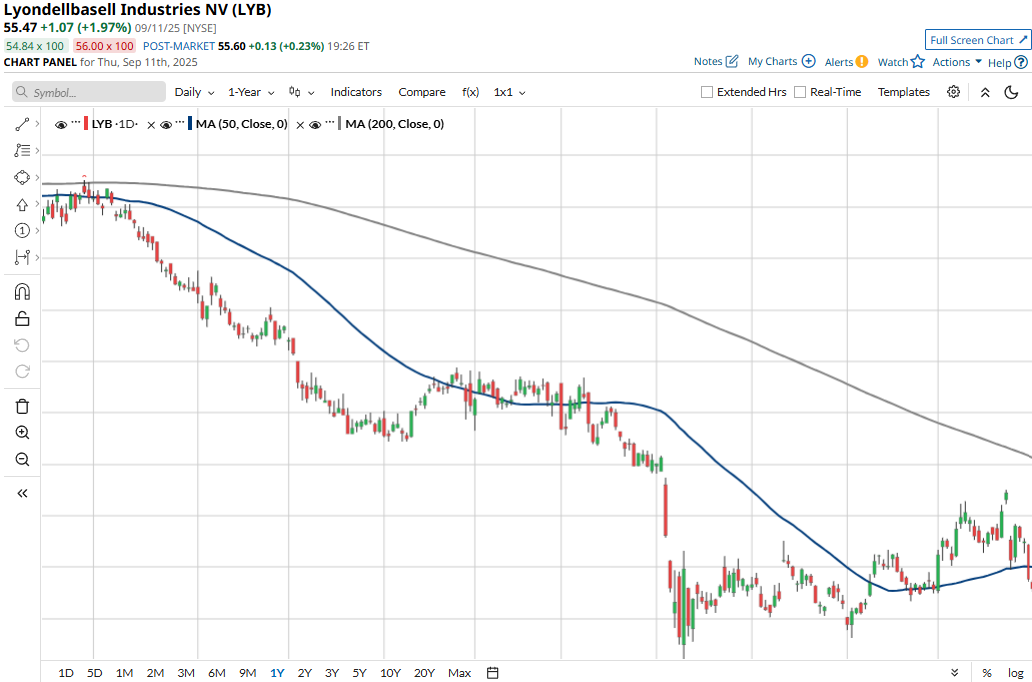This screenshot has width=1032, height=682.
Task: Click the MA 200 gray color swatch
Action: click(x=340, y=124)
